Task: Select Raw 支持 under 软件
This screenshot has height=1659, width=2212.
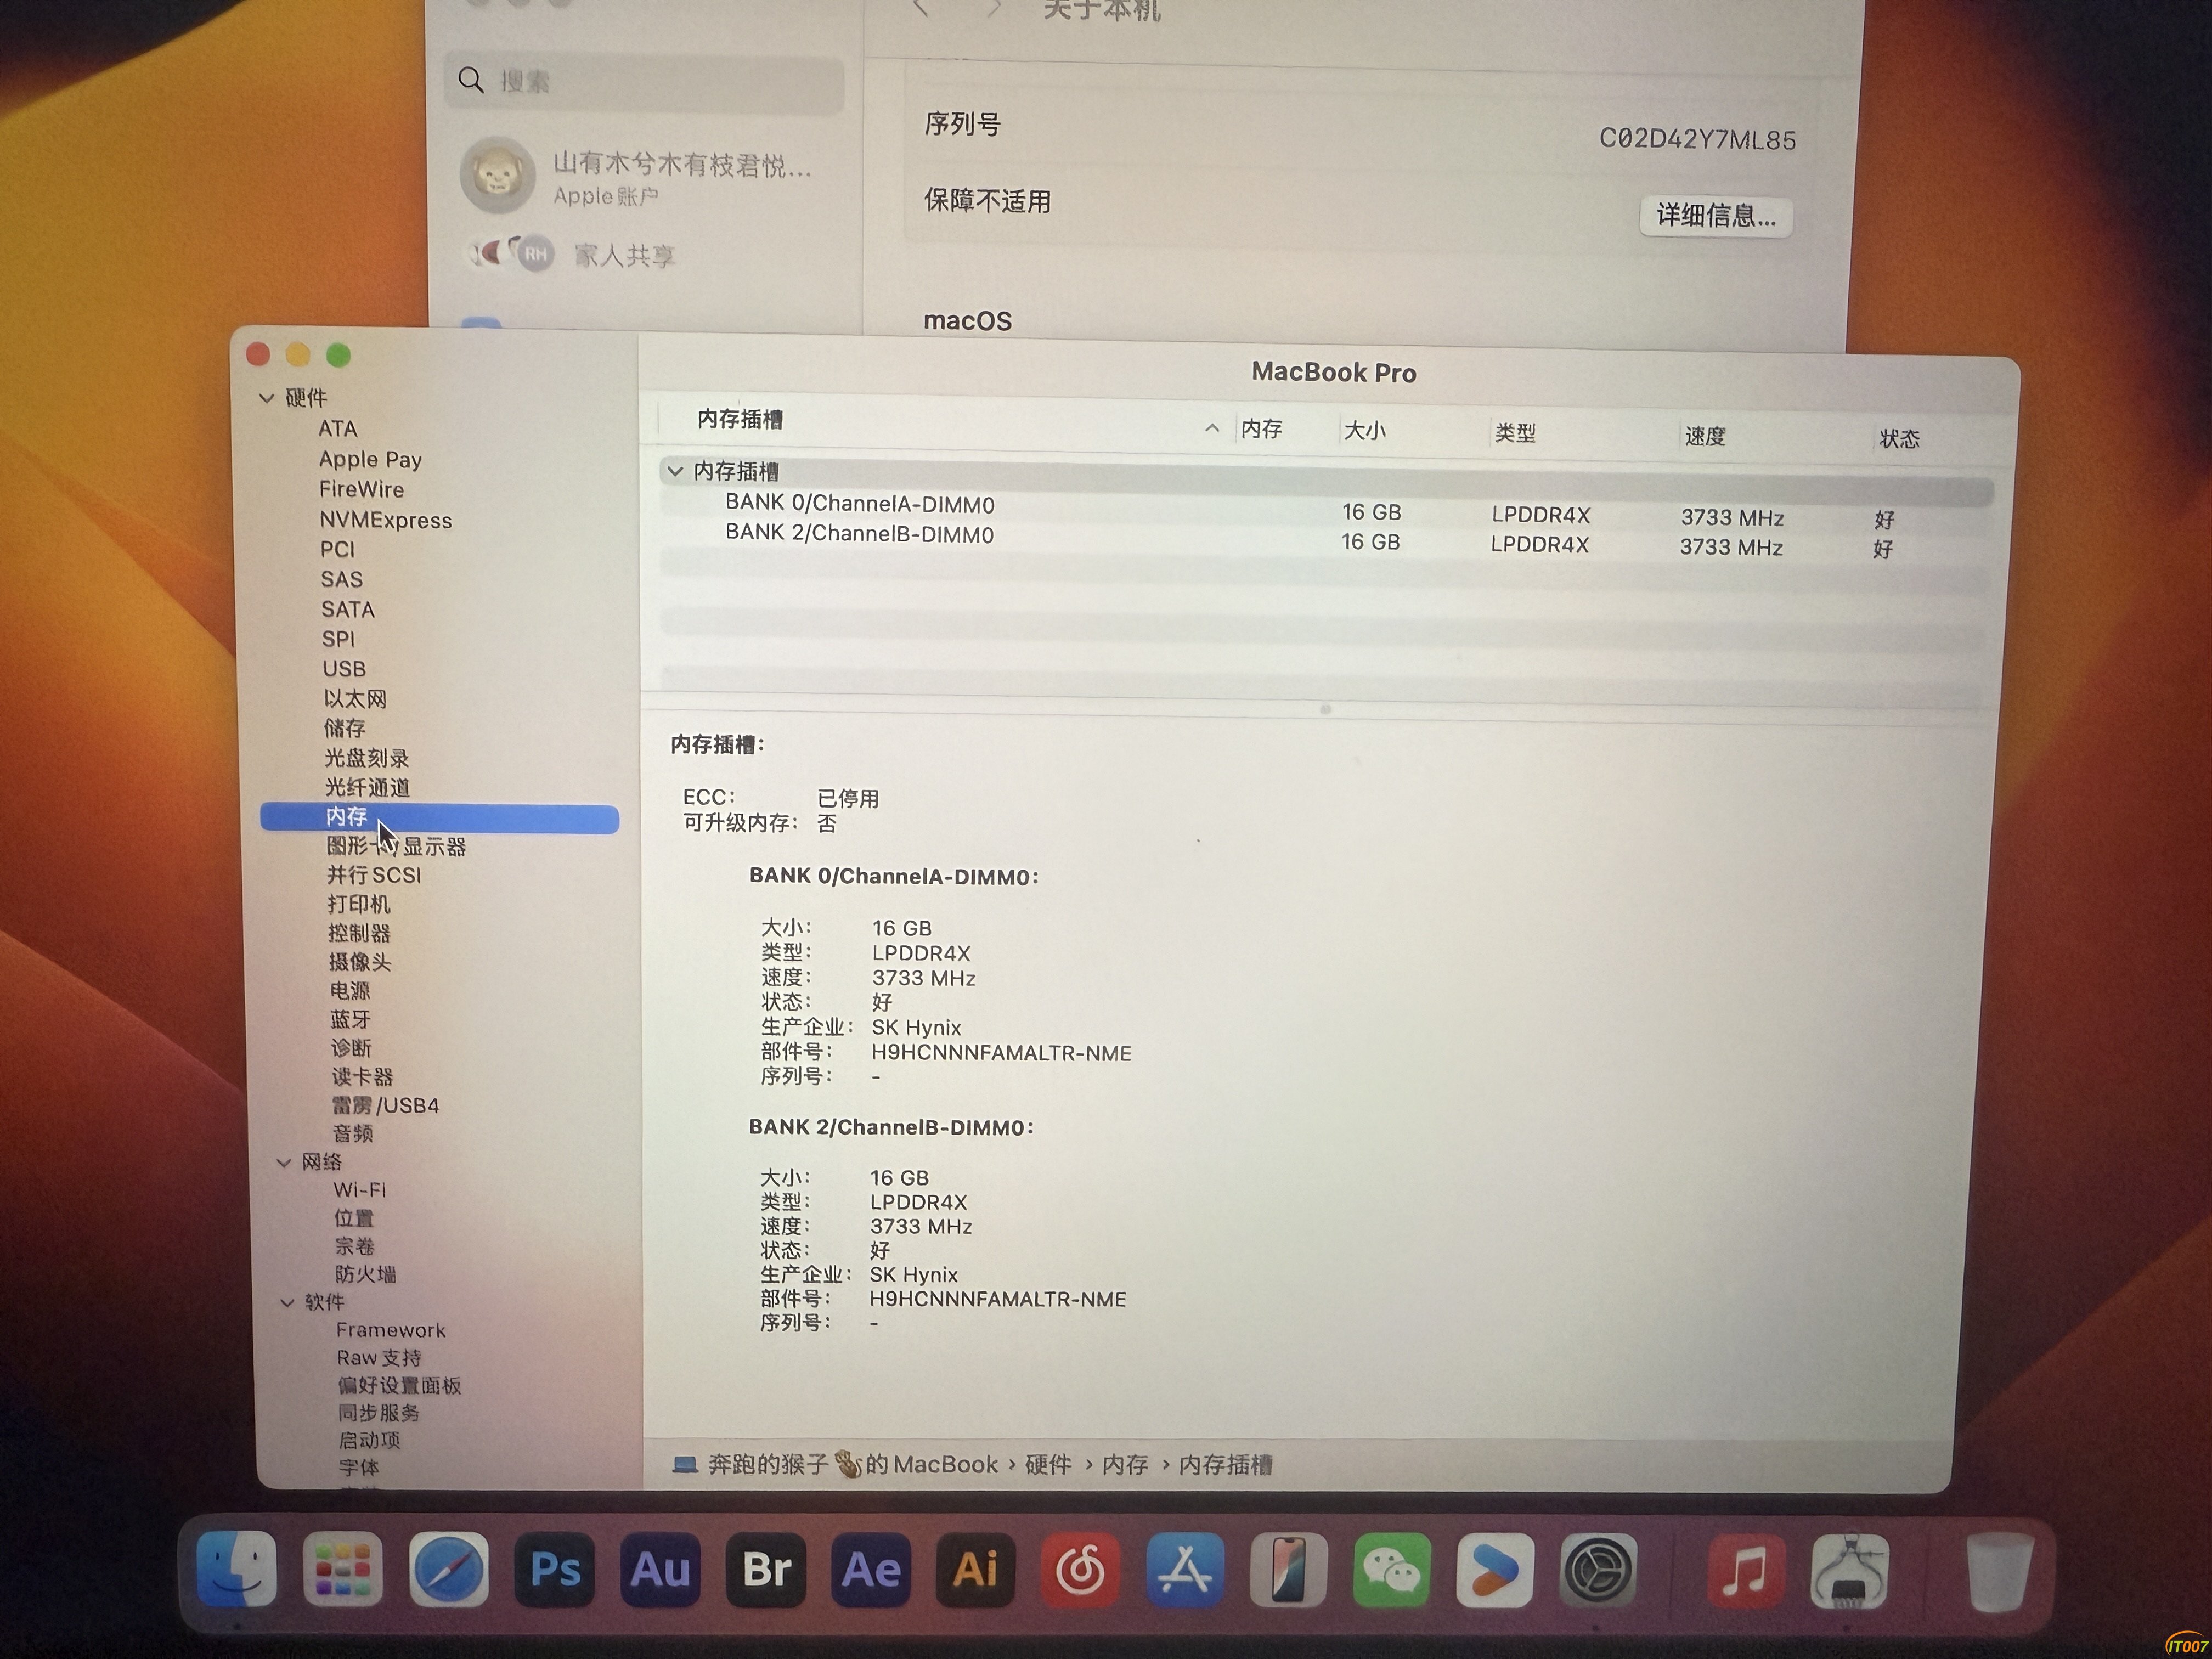Action: tap(379, 1357)
